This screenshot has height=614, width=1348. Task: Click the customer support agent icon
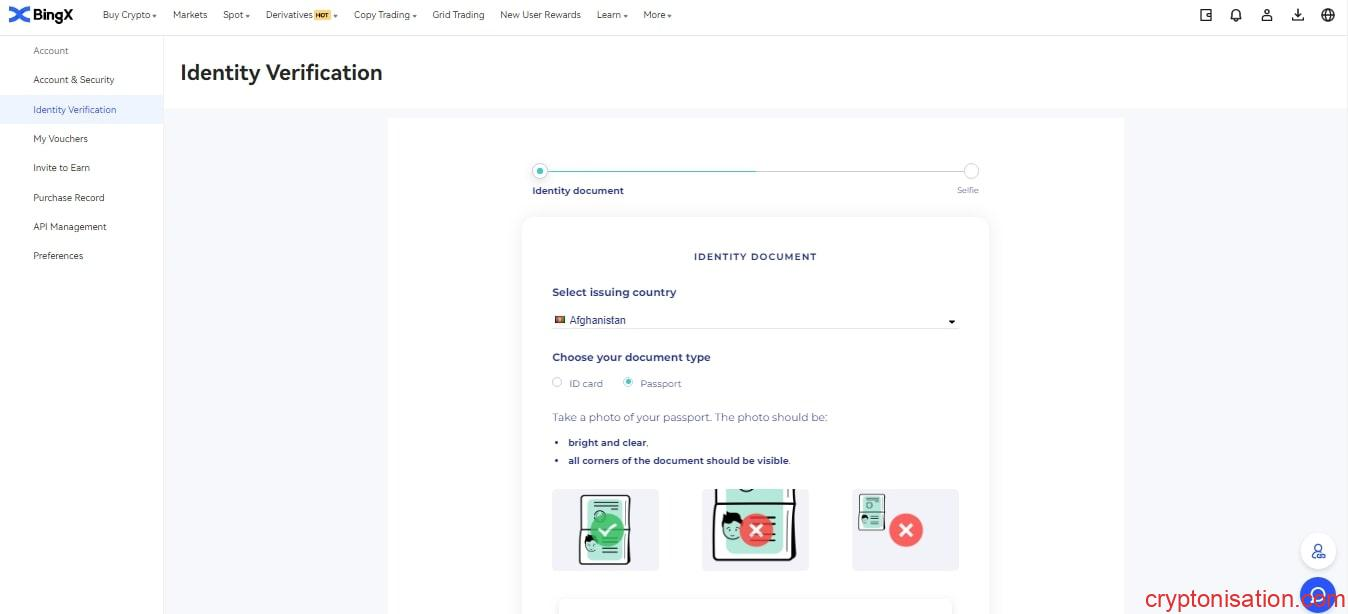click(x=1318, y=551)
